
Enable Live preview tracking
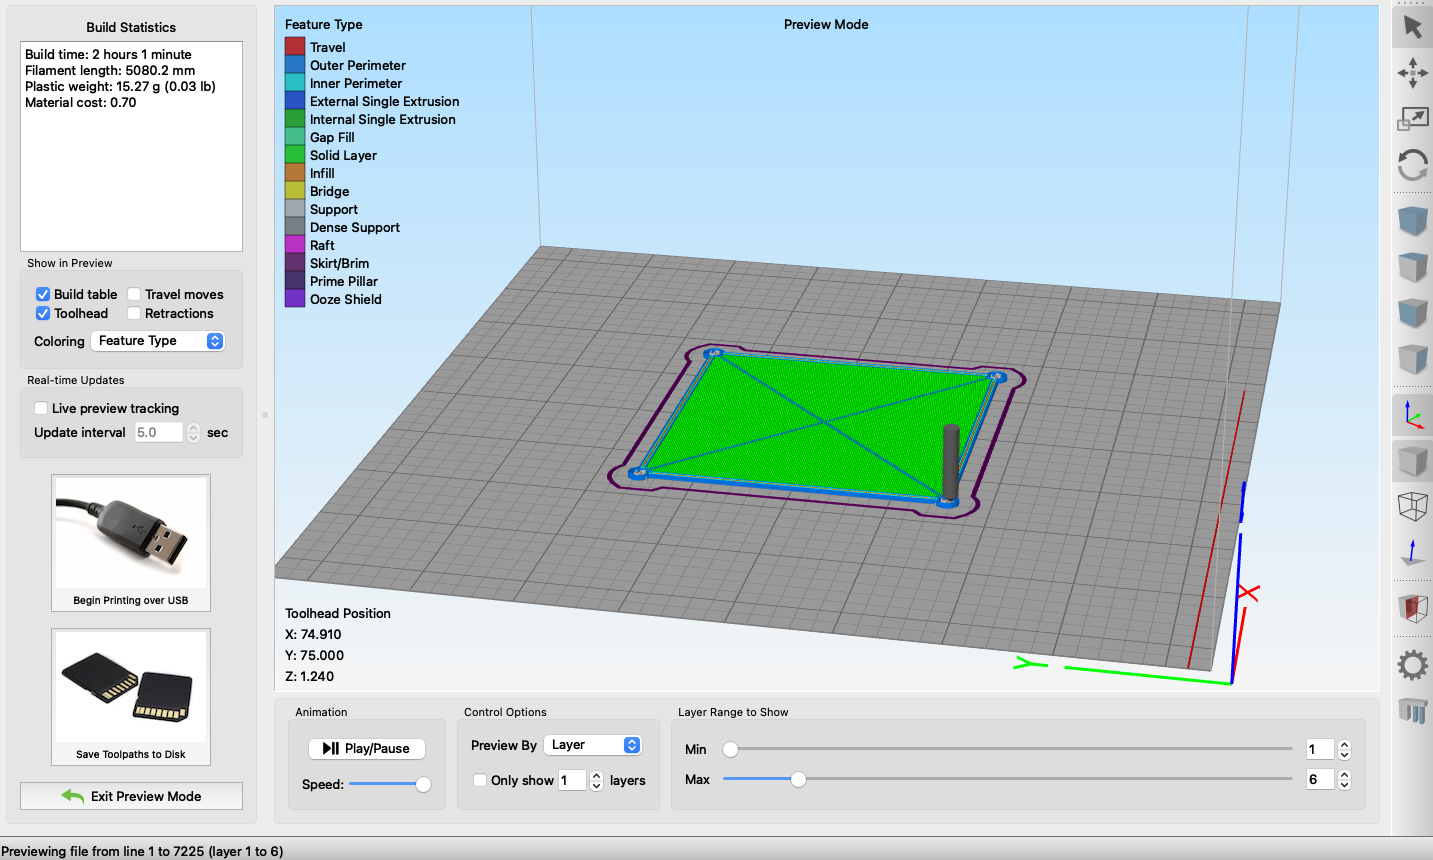(41, 408)
